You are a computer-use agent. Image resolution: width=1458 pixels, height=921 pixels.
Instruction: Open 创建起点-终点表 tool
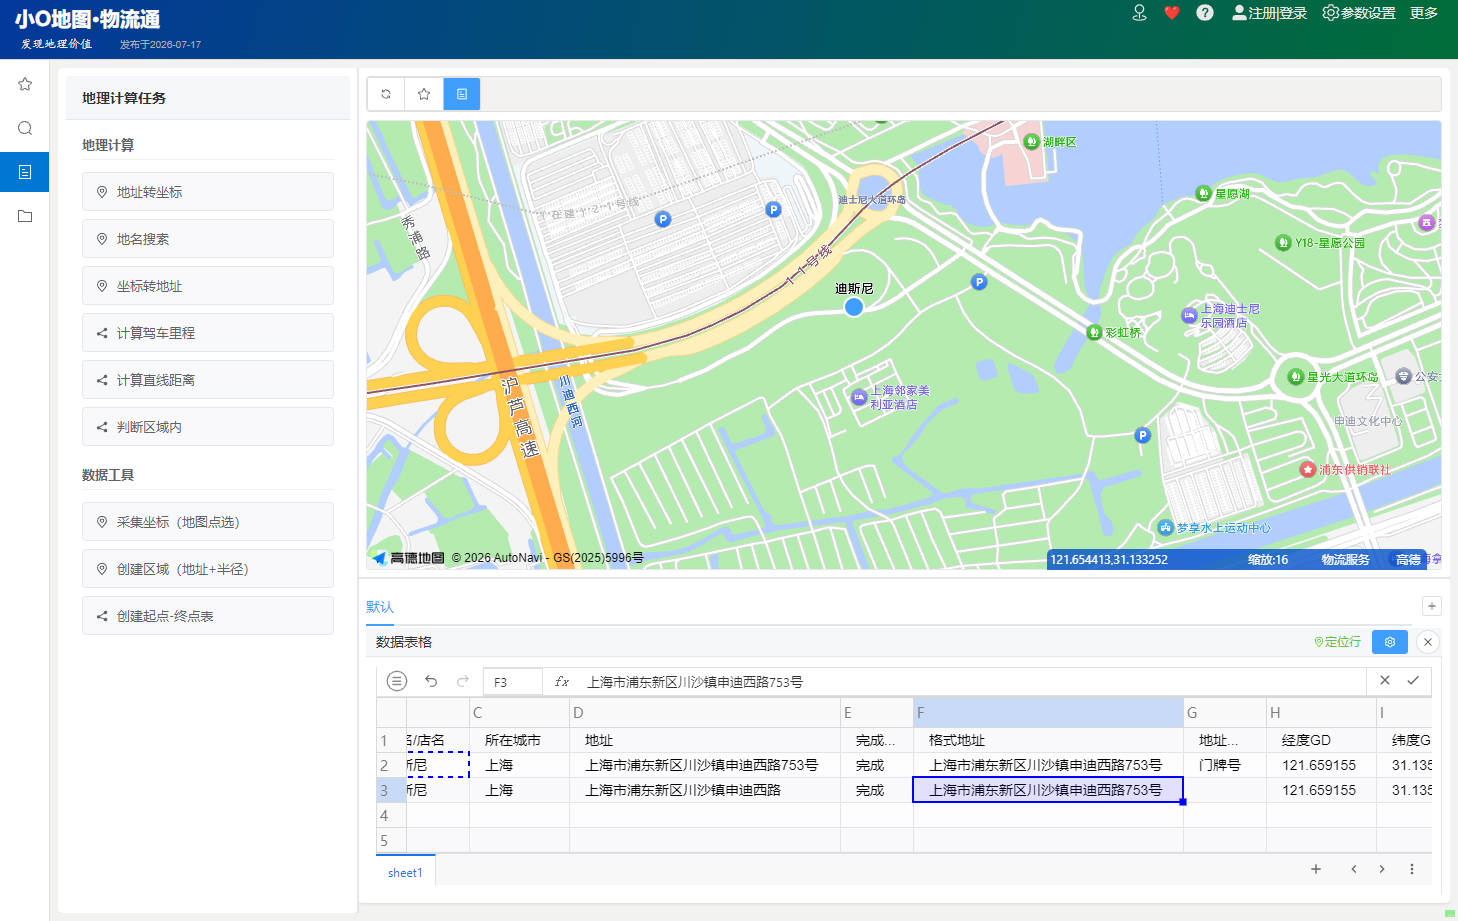(208, 616)
